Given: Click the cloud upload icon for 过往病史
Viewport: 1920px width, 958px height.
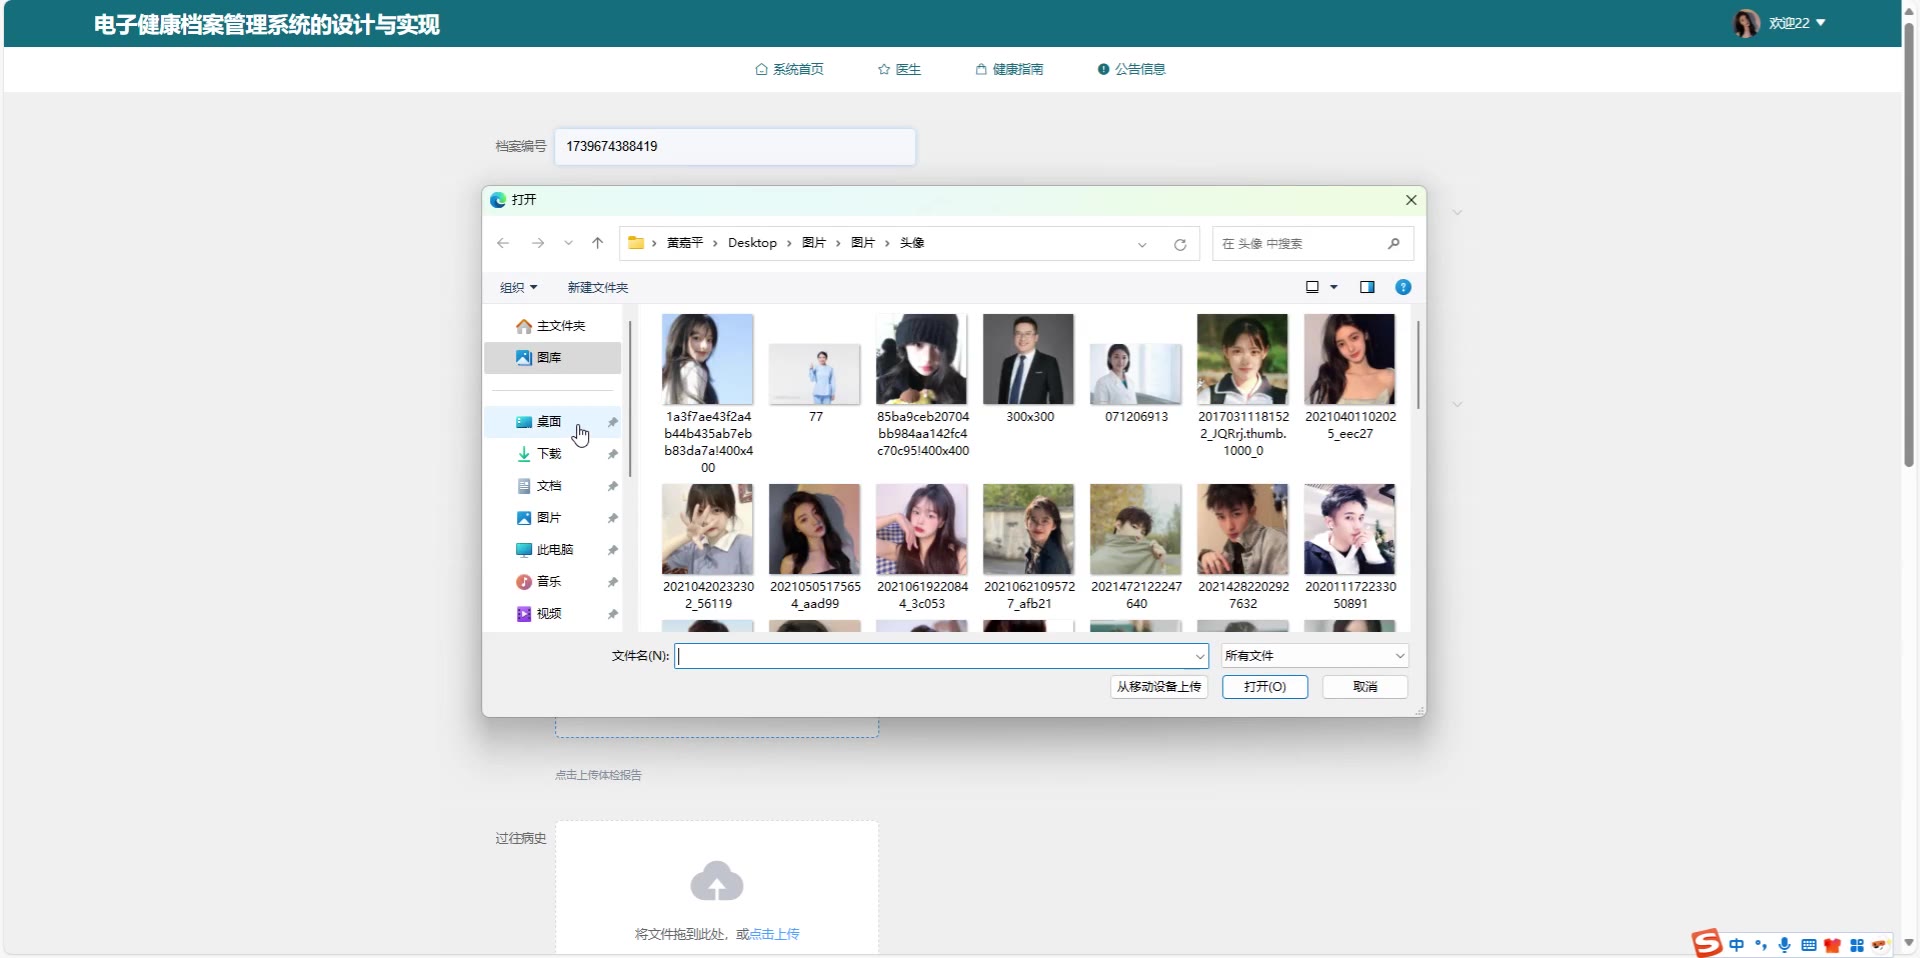Looking at the screenshot, I should coord(717,881).
